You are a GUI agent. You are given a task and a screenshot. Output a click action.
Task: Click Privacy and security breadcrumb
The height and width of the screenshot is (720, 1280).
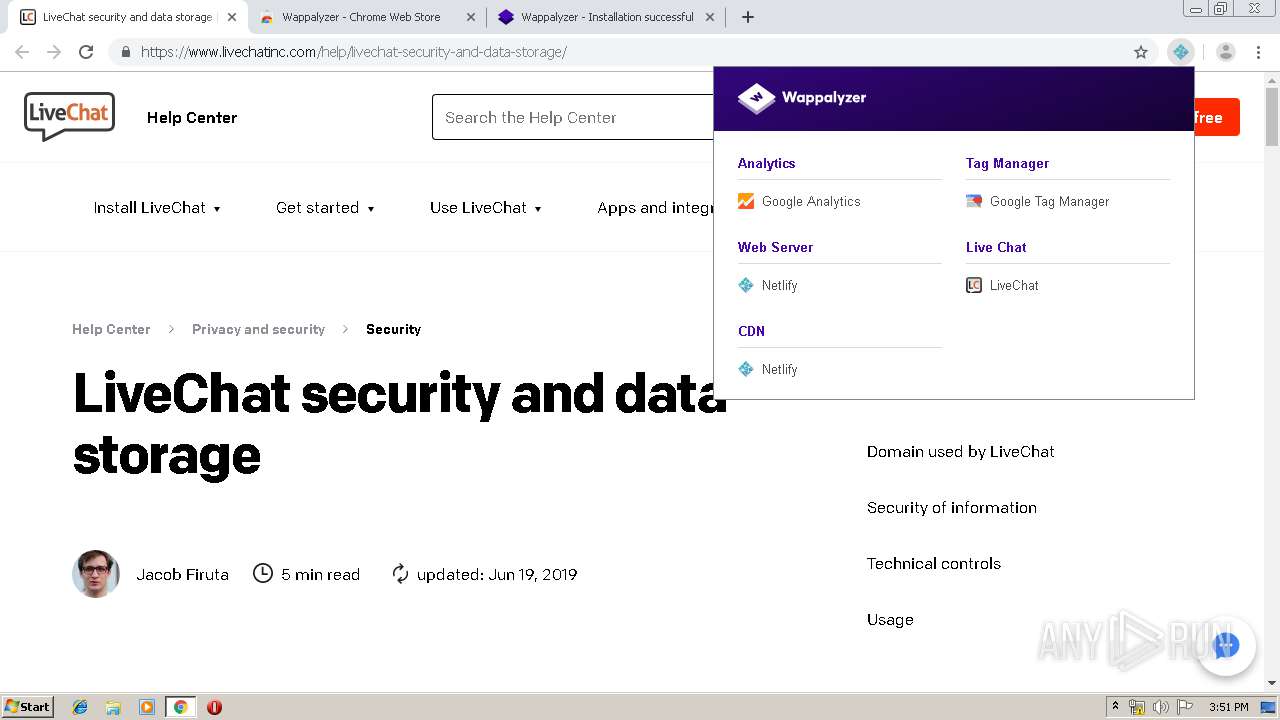click(x=258, y=329)
